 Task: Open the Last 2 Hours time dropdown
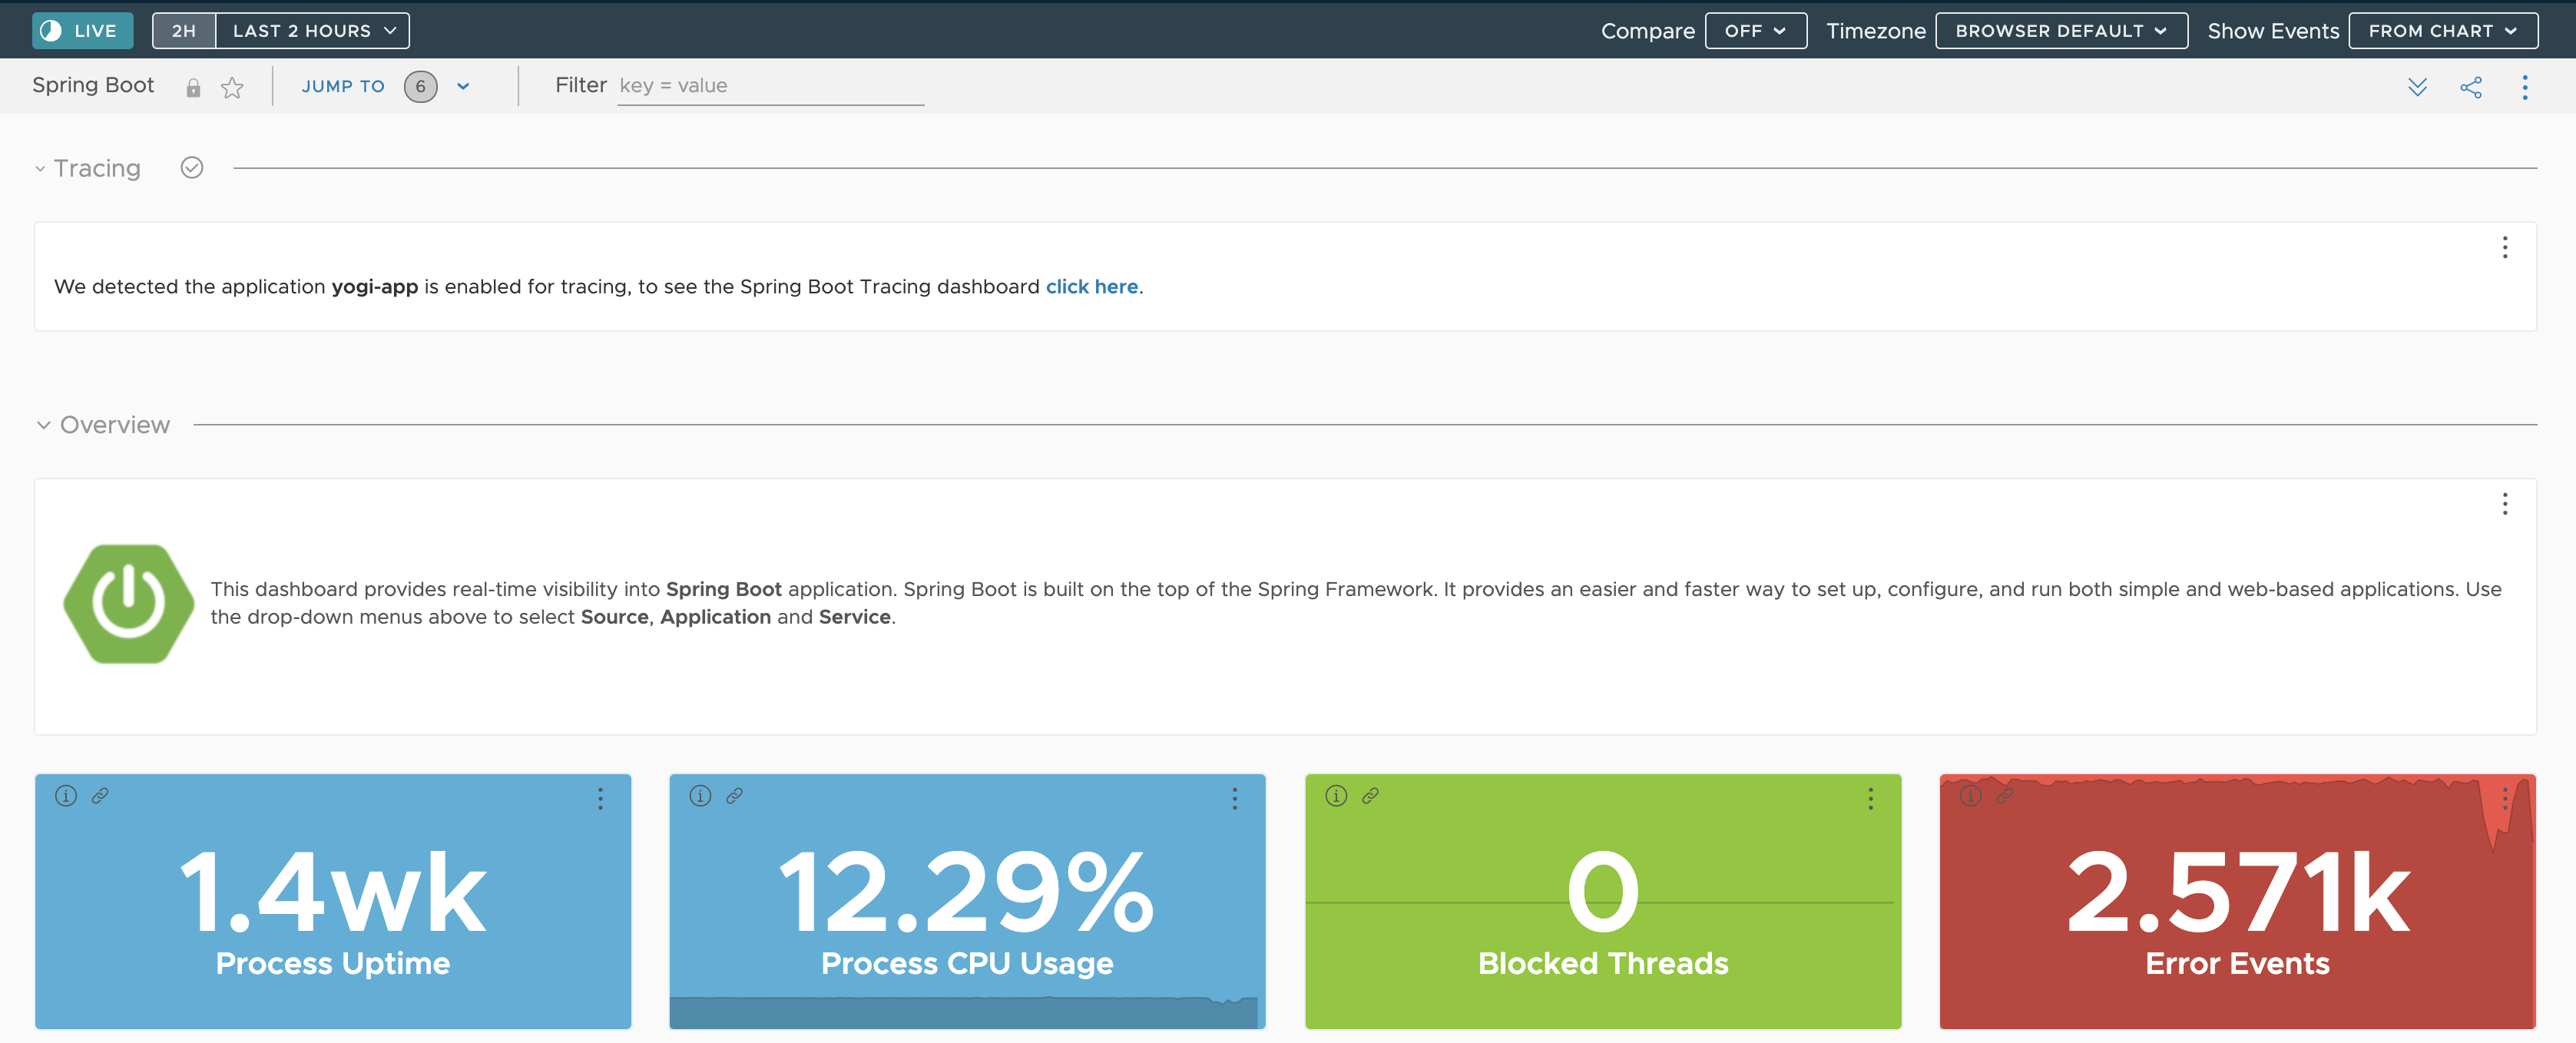(313, 31)
